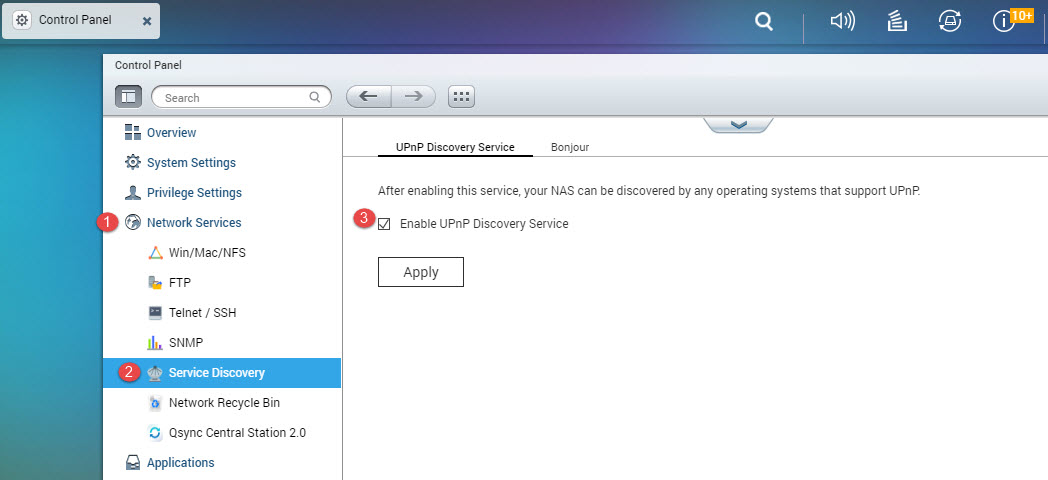Expand the top pull-down chevron handle
This screenshot has height=480, width=1048.
[x=739, y=125]
